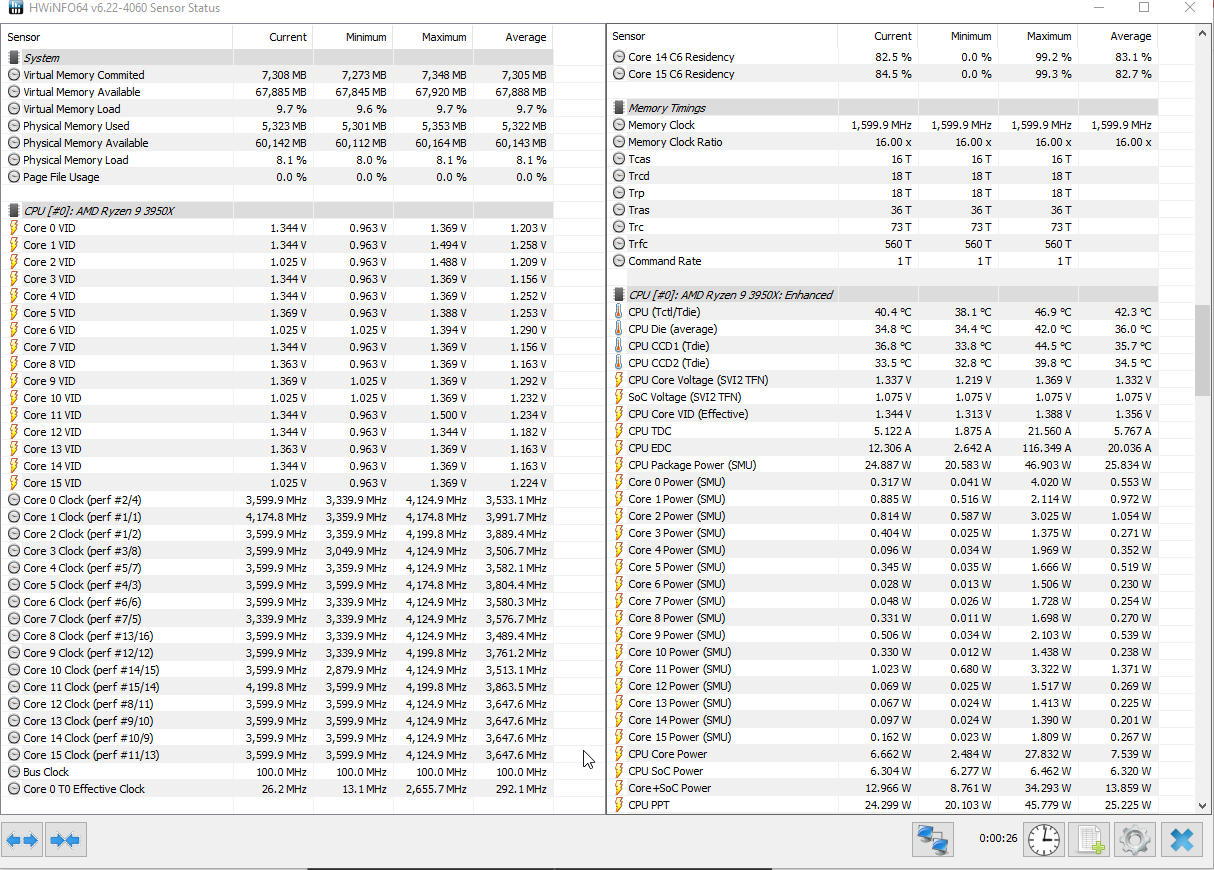Click the shrink columns arrows button
The height and width of the screenshot is (870, 1214).
[x=65, y=840]
